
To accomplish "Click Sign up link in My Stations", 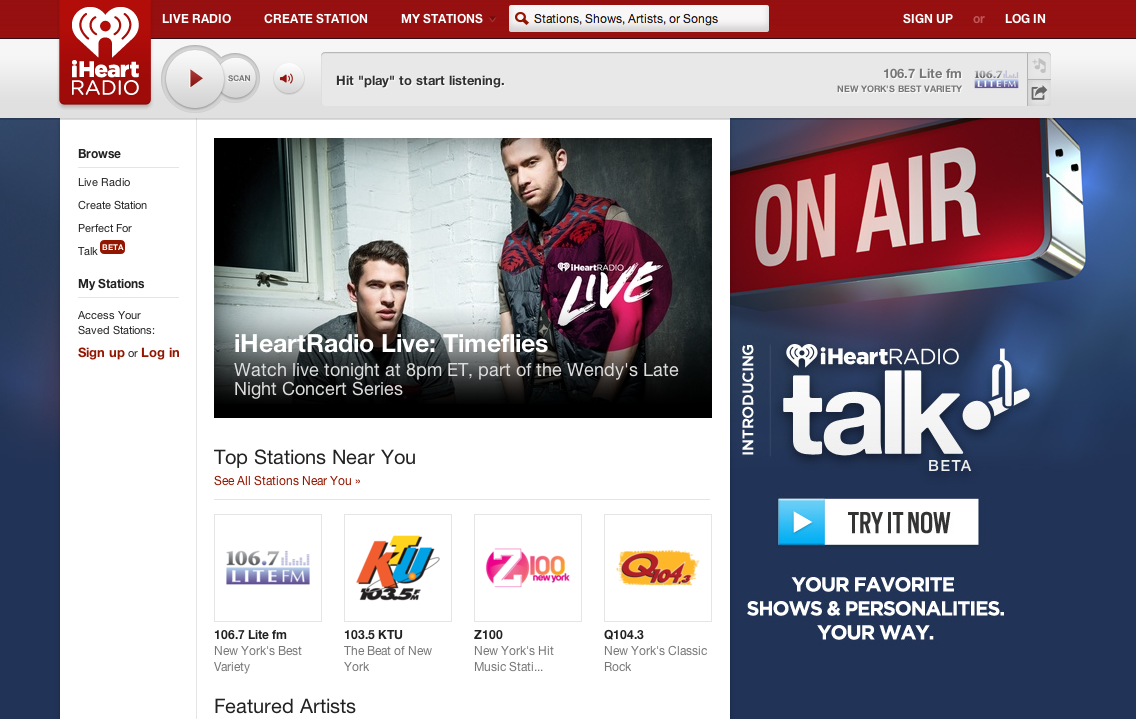I will [101, 353].
